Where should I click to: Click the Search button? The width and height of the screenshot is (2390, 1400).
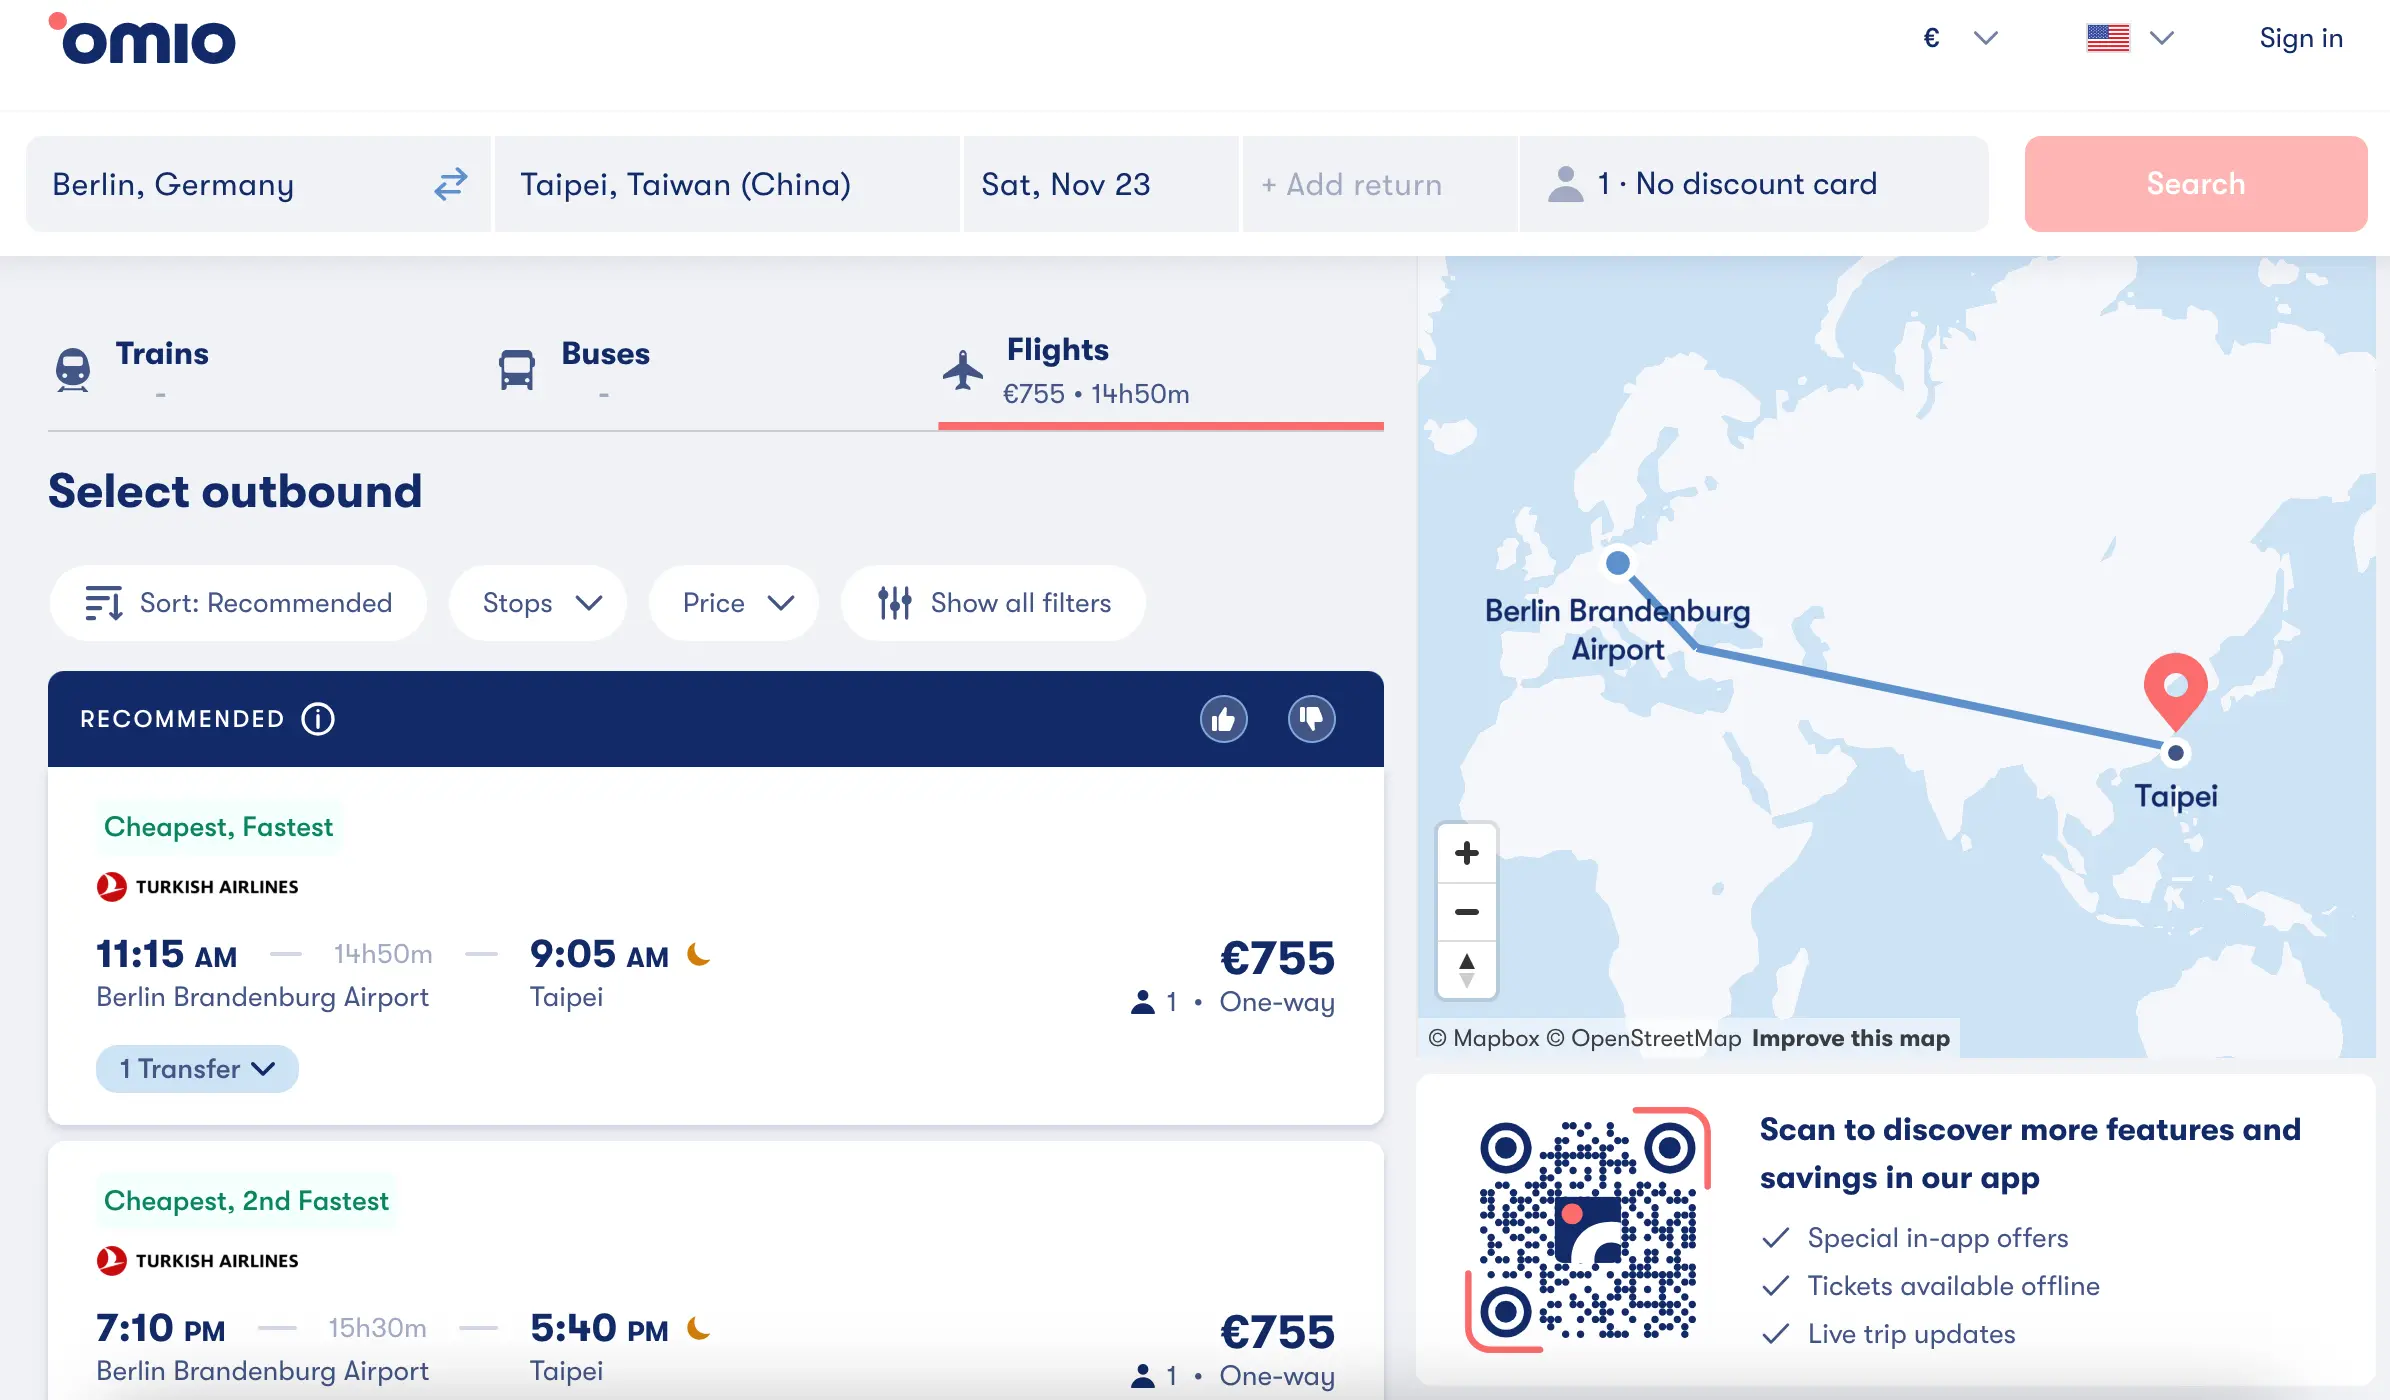click(x=2197, y=183)
